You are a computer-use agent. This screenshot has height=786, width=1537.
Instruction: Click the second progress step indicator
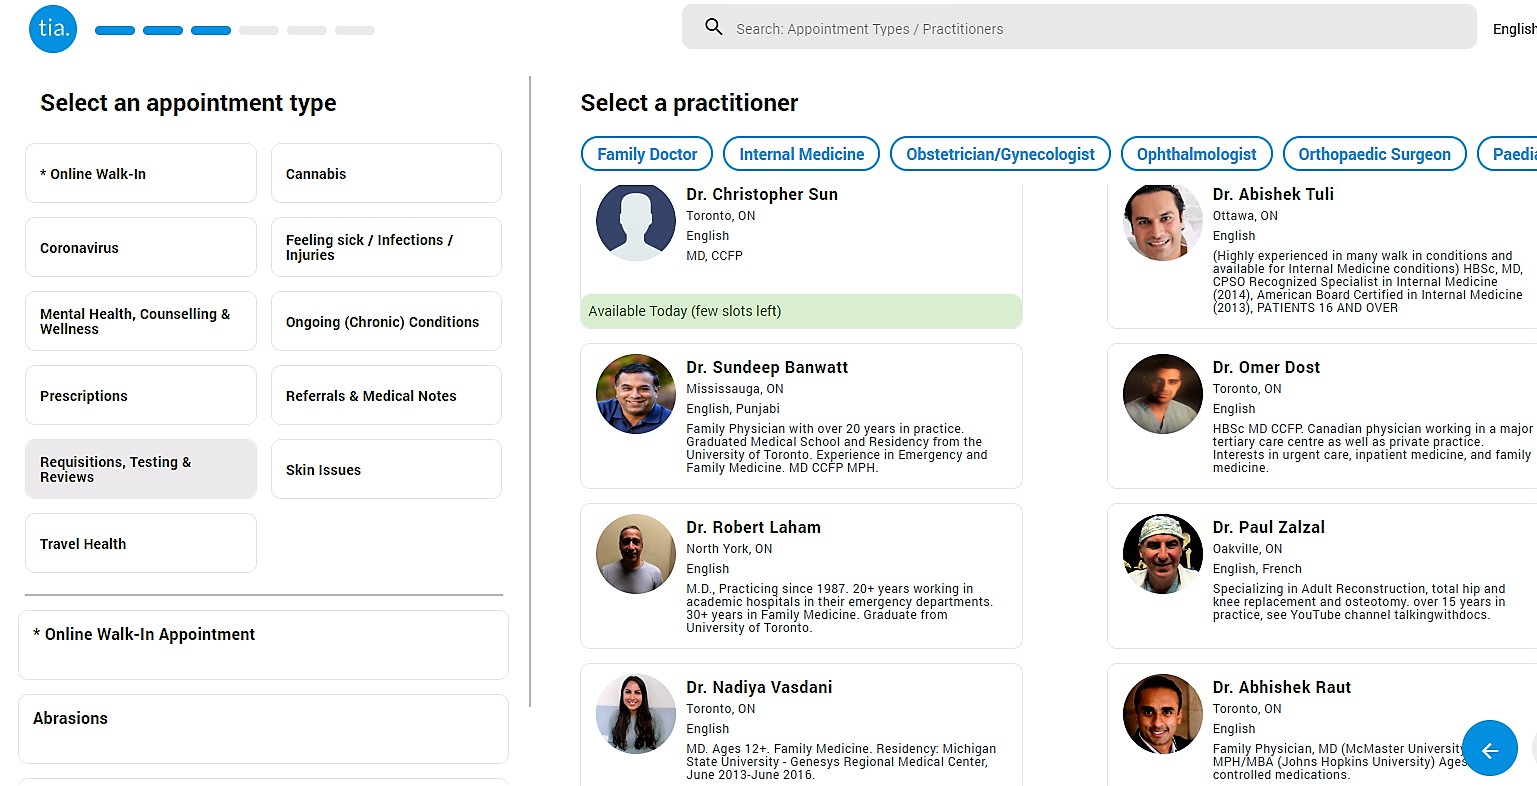(x=163, y=31)
